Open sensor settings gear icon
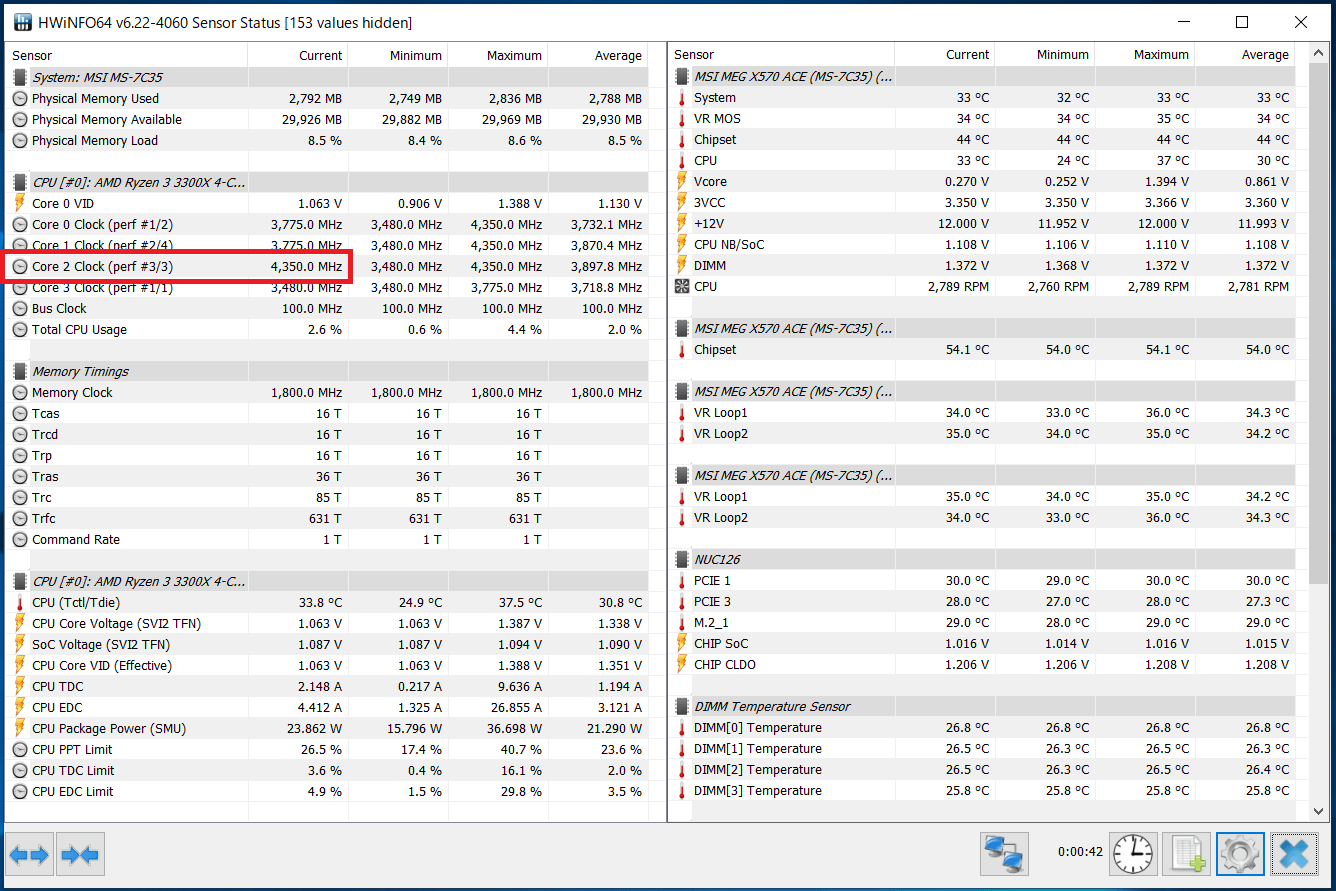1336x891 pixels. [x=1240, y=854]
